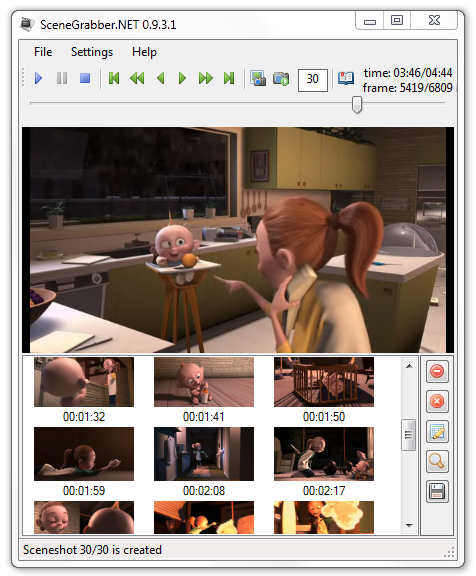Select the thumbnail at 00:01:41
The width and height of the screenshot is (476, 576).
coord(204,382)
